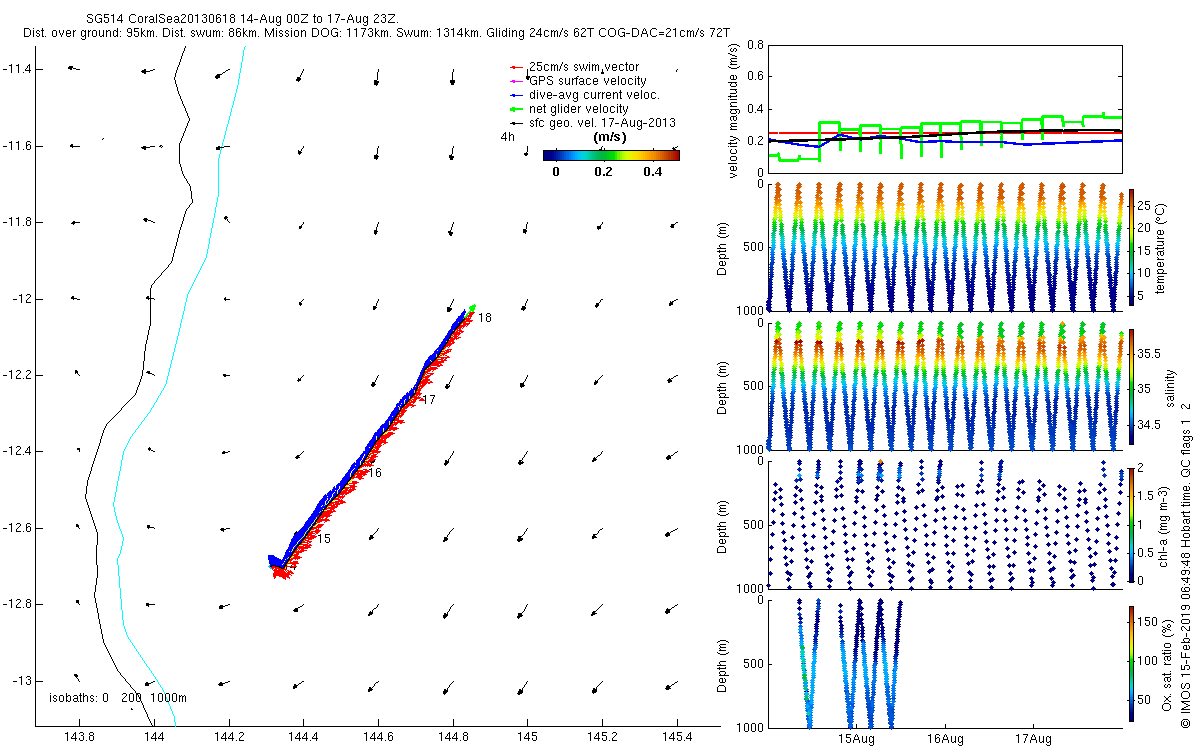This screenshot has width=1200, height=750.
Task: Select legend entry "dive-avg current veloc."
Action: [x=594, y=95]
